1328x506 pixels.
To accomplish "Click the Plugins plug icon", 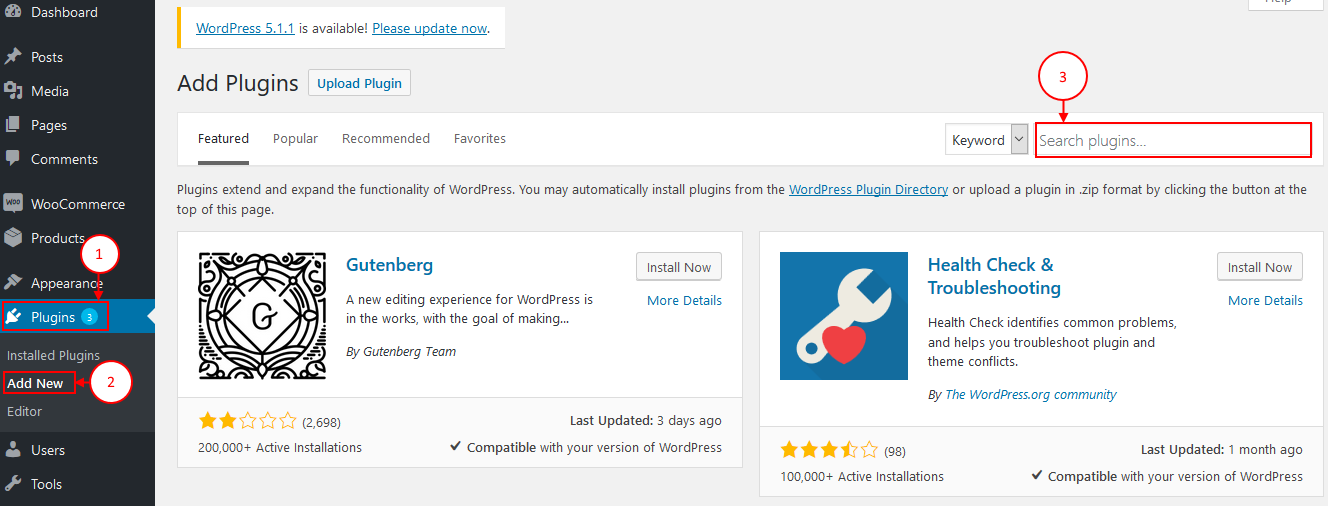I will pos(14,317).
